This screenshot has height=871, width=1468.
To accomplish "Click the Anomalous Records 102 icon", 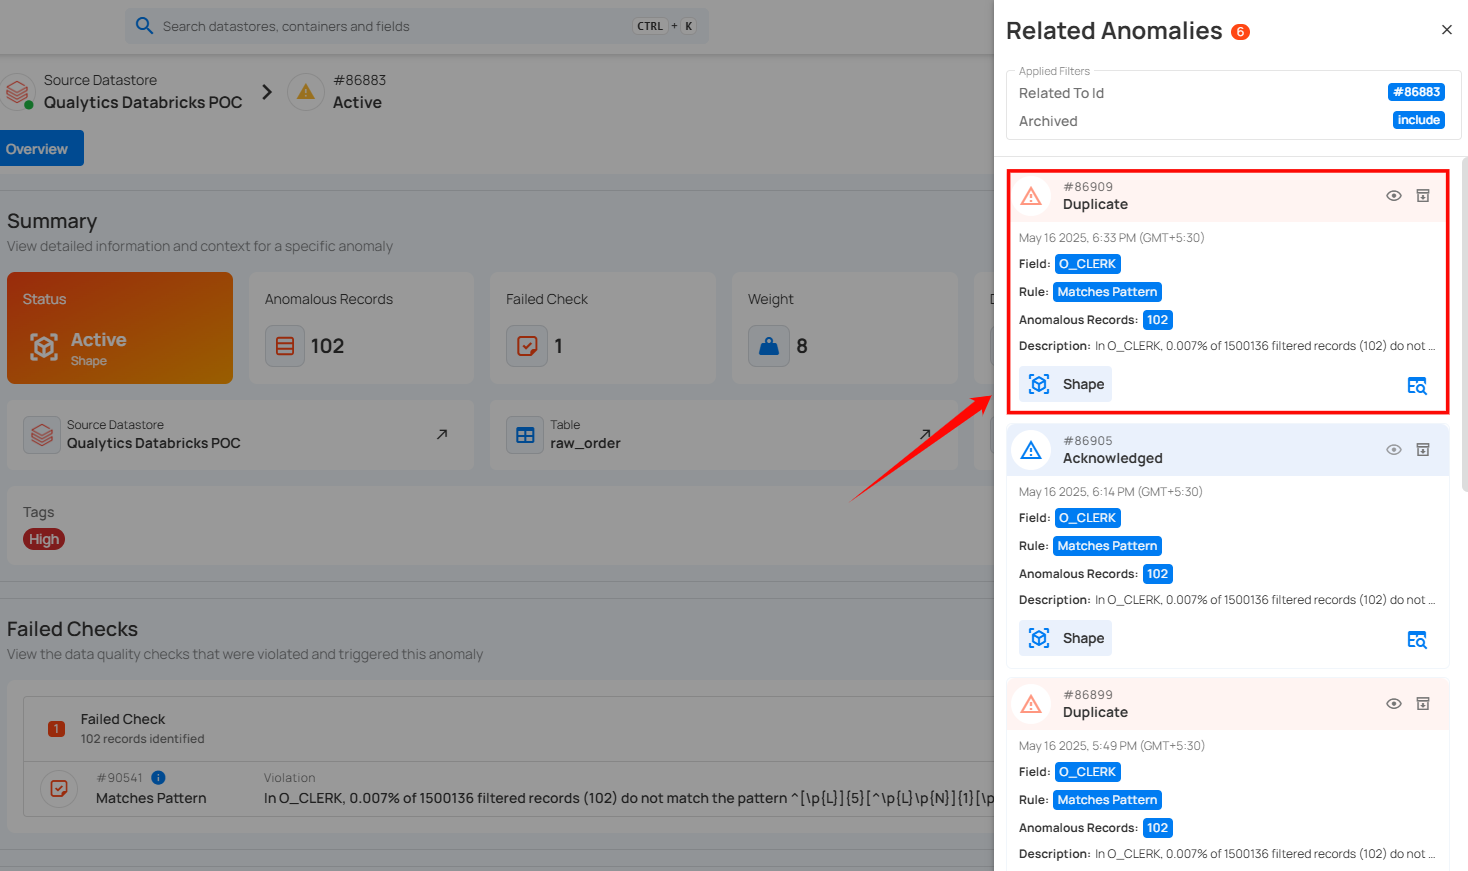I will pos(285,346).
